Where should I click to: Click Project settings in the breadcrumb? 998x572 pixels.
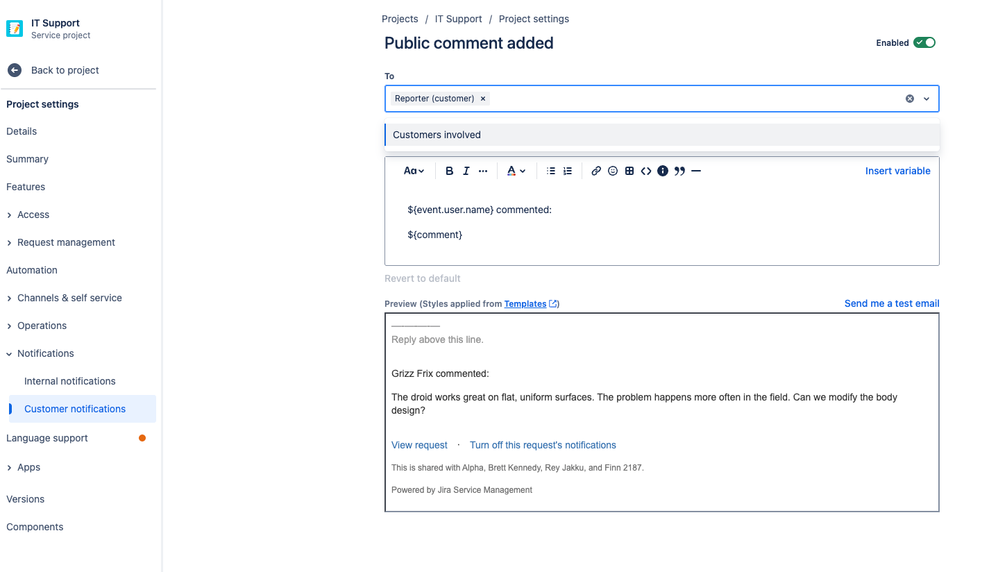coord(534,19)
